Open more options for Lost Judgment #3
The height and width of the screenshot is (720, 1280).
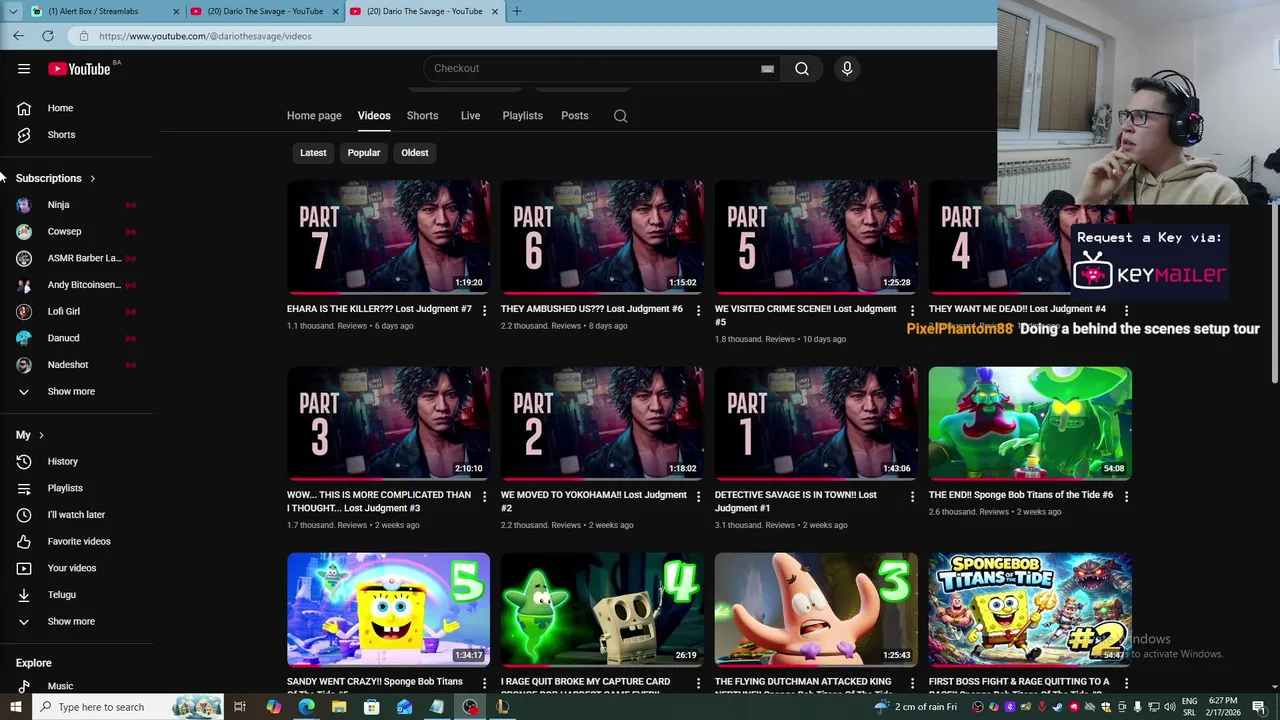tap(484, 497)
